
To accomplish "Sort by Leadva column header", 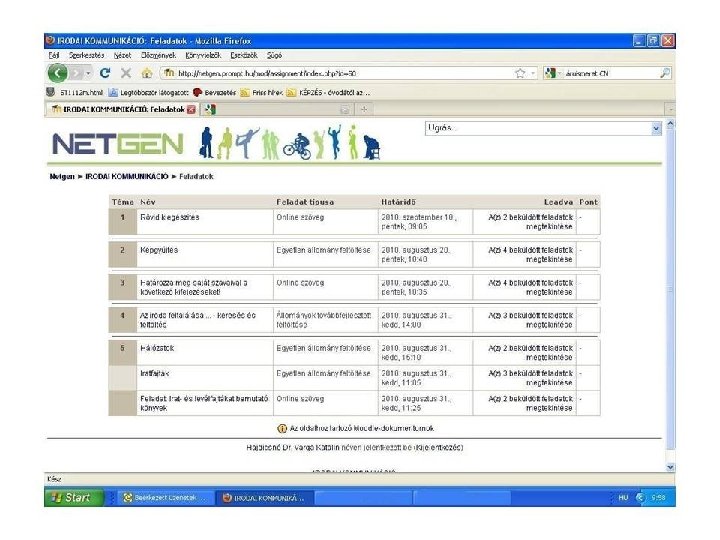I will coord(558,202).
